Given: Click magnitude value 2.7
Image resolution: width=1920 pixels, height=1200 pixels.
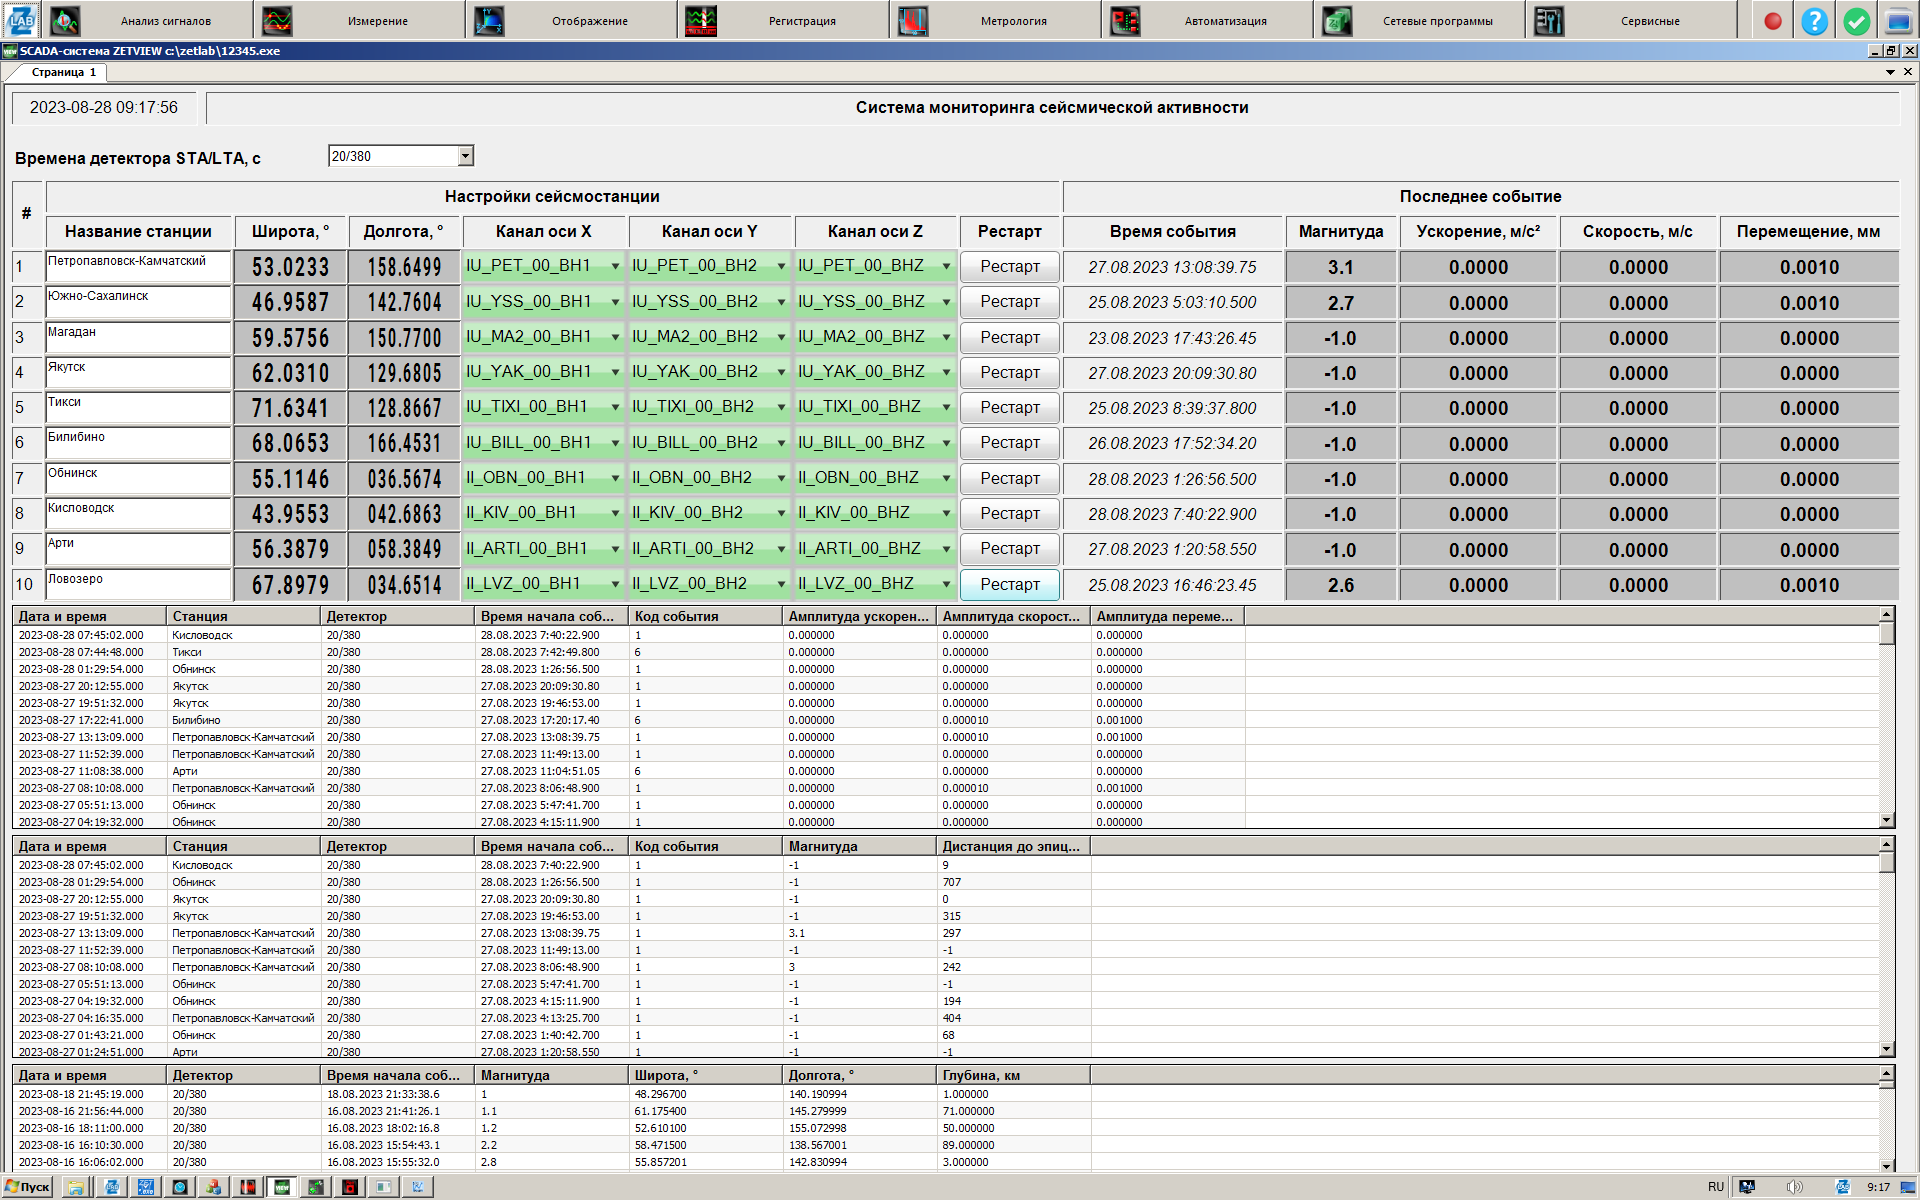Looking at the screenshot, I should tap(1340, 303).
